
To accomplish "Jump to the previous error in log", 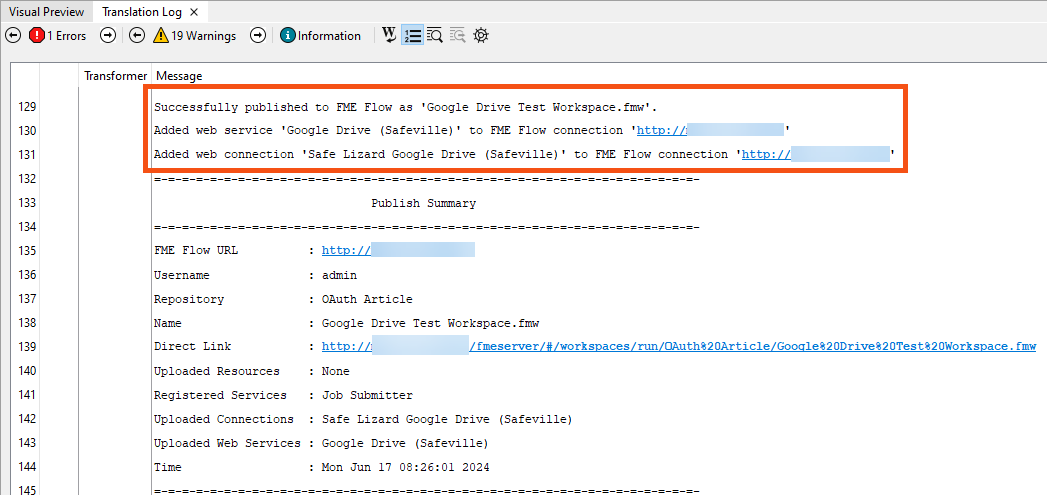I will pos(13,36).
